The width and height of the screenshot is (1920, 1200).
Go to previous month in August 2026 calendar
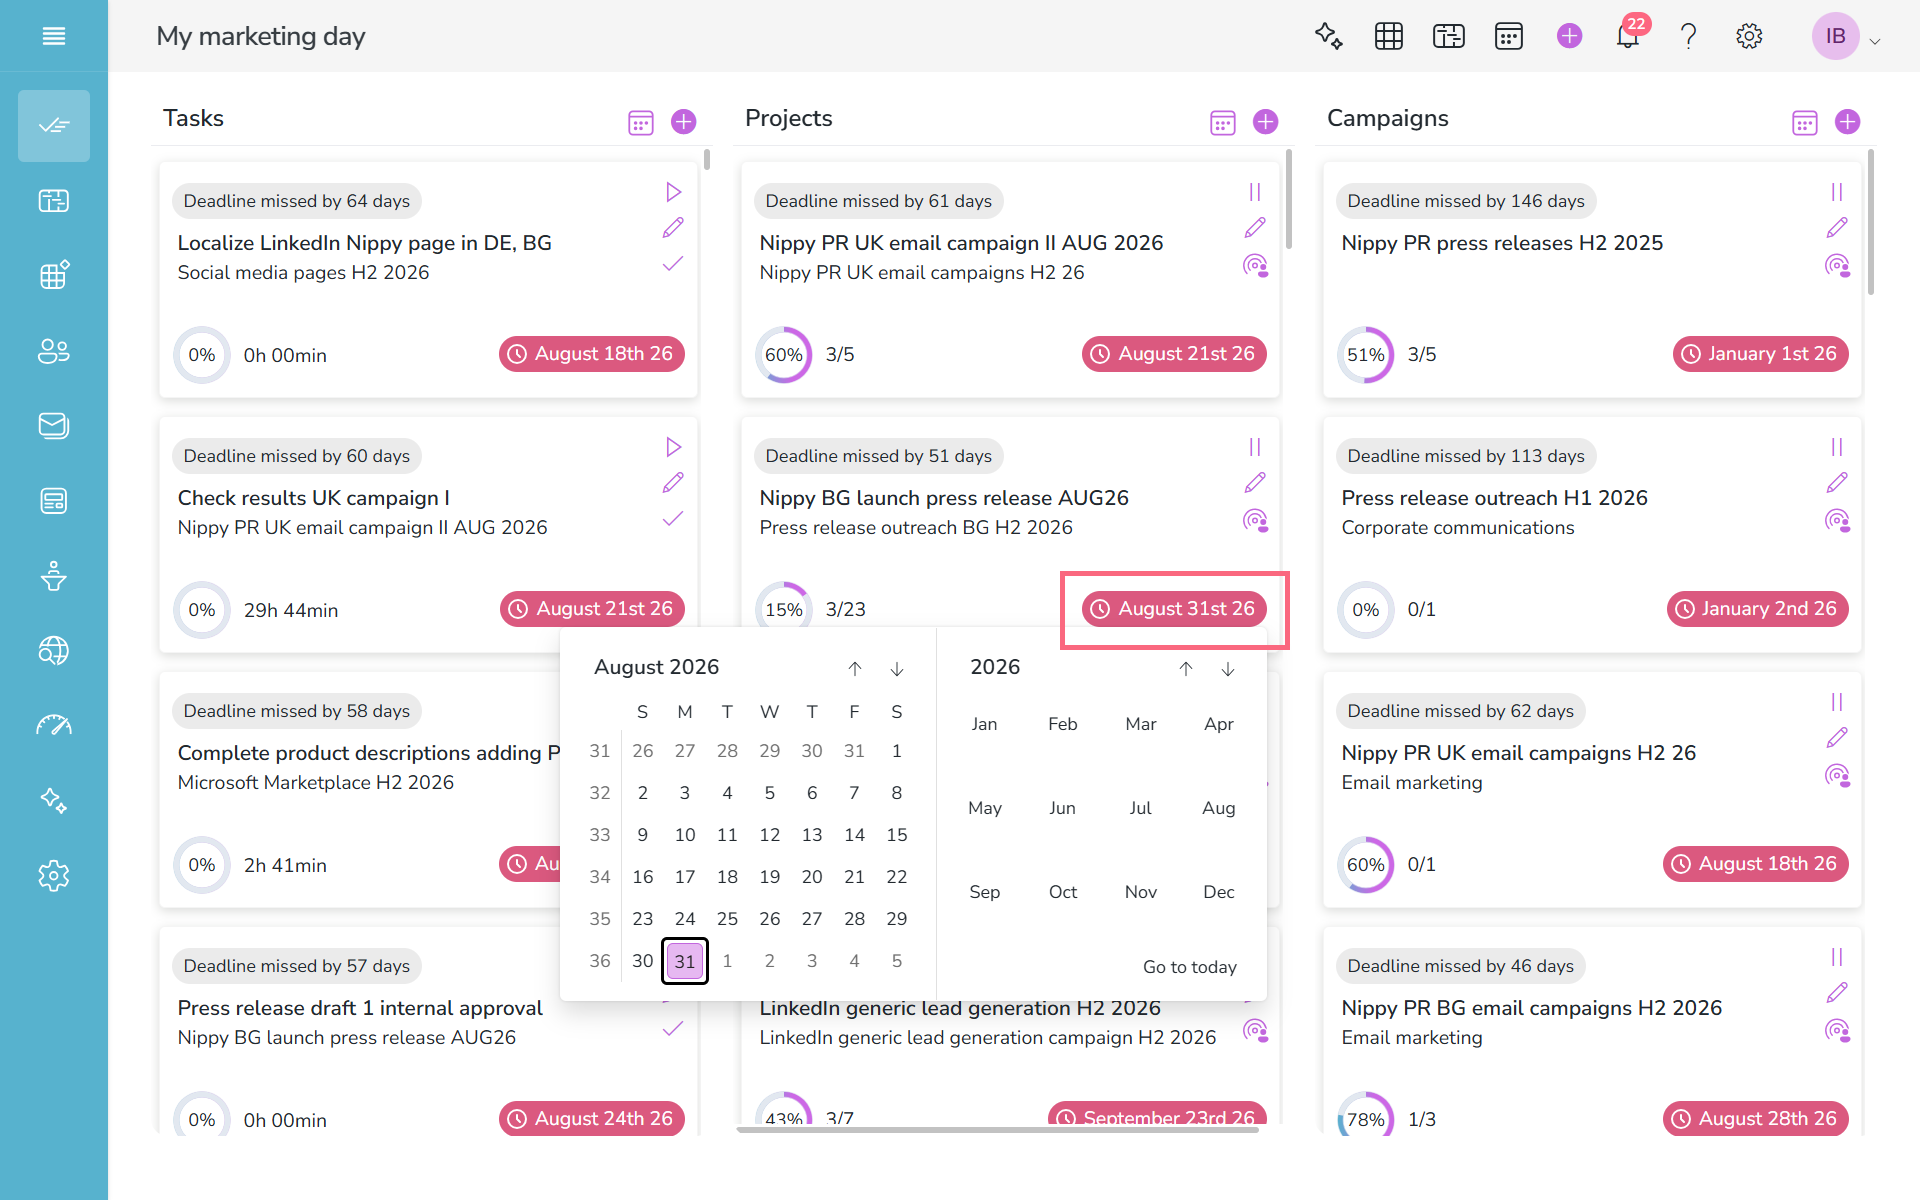point(855,669)
